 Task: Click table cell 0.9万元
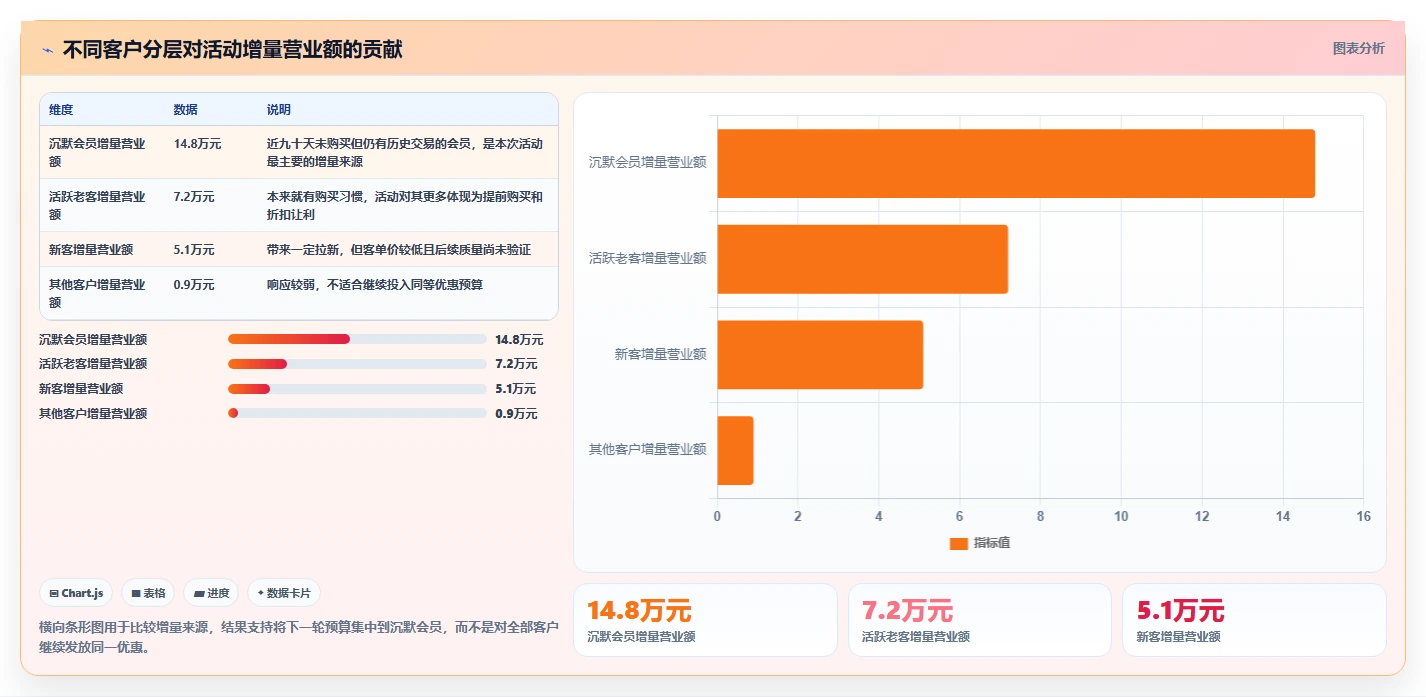point(194,285)
